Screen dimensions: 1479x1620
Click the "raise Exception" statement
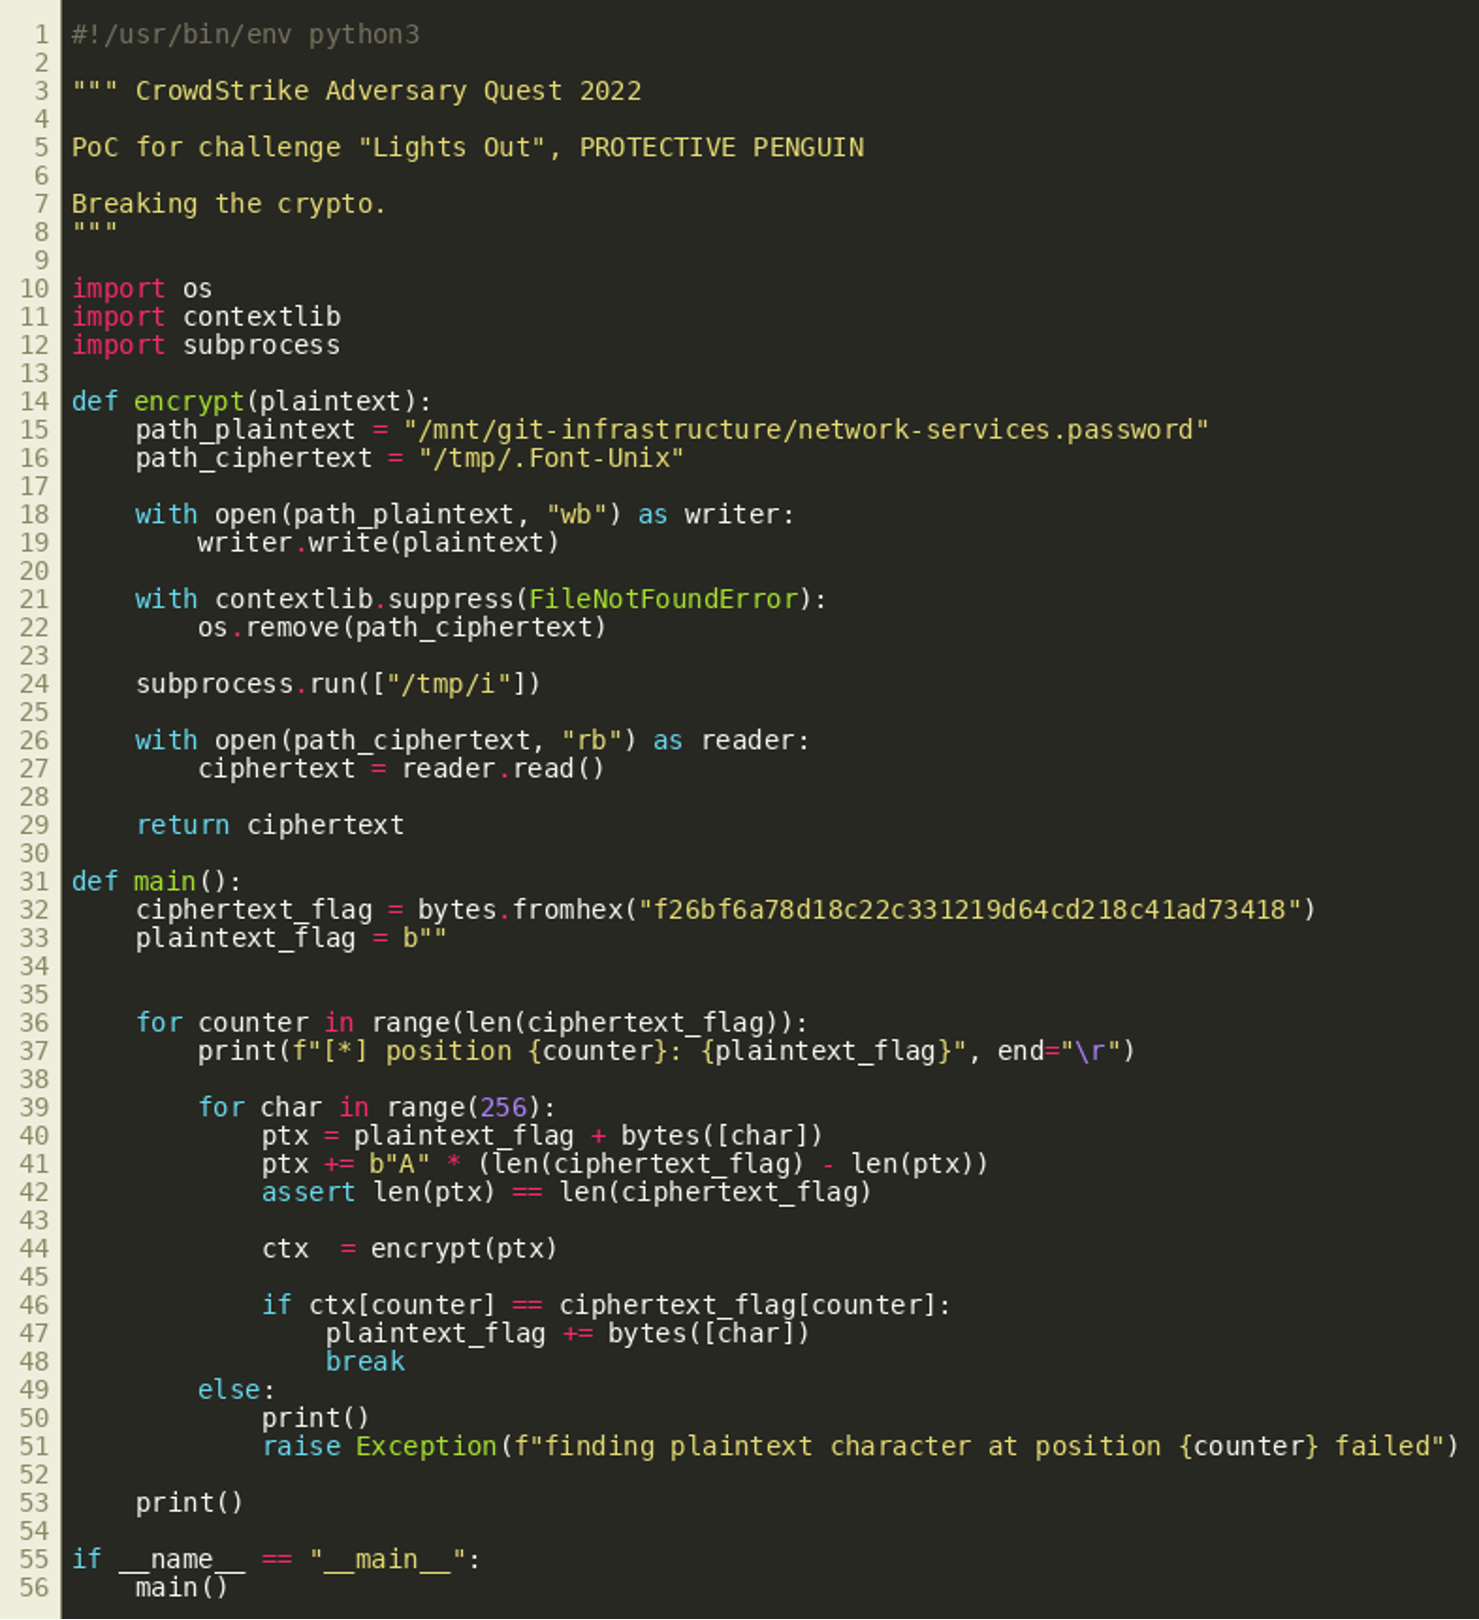coord(860,1447)
